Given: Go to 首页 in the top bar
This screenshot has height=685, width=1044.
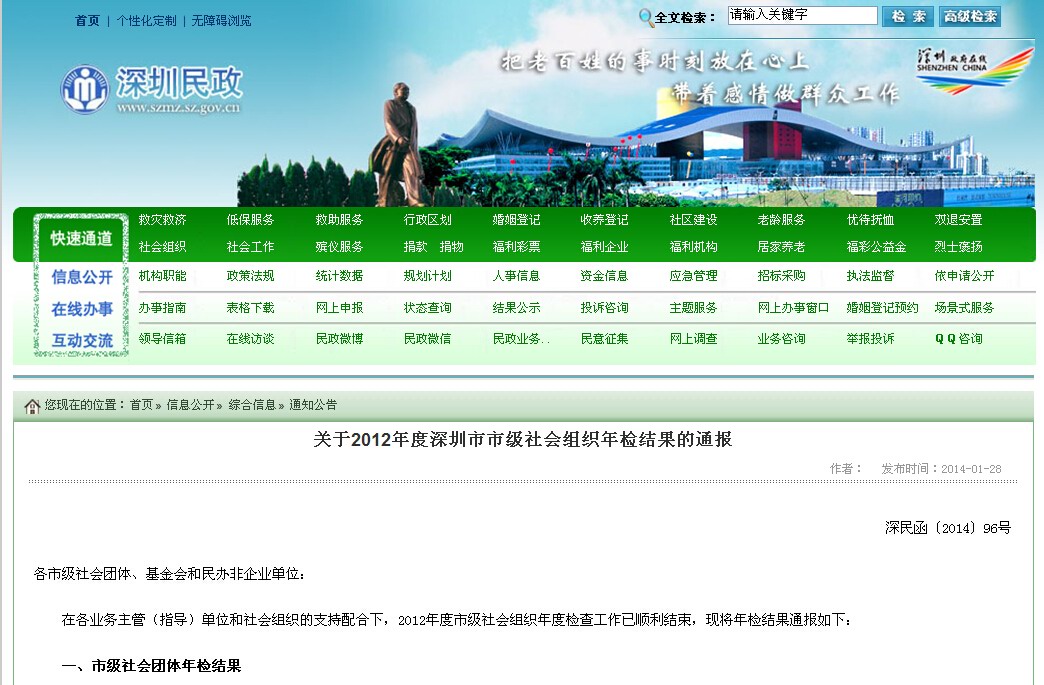Looking at the screenshot, I should (87, 21).
